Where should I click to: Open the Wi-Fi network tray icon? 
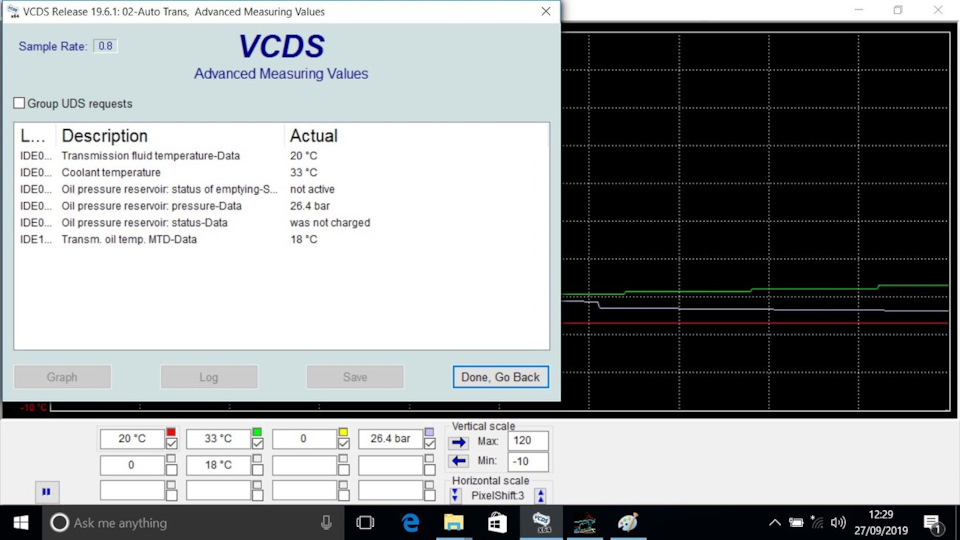(x=817, y=523)
